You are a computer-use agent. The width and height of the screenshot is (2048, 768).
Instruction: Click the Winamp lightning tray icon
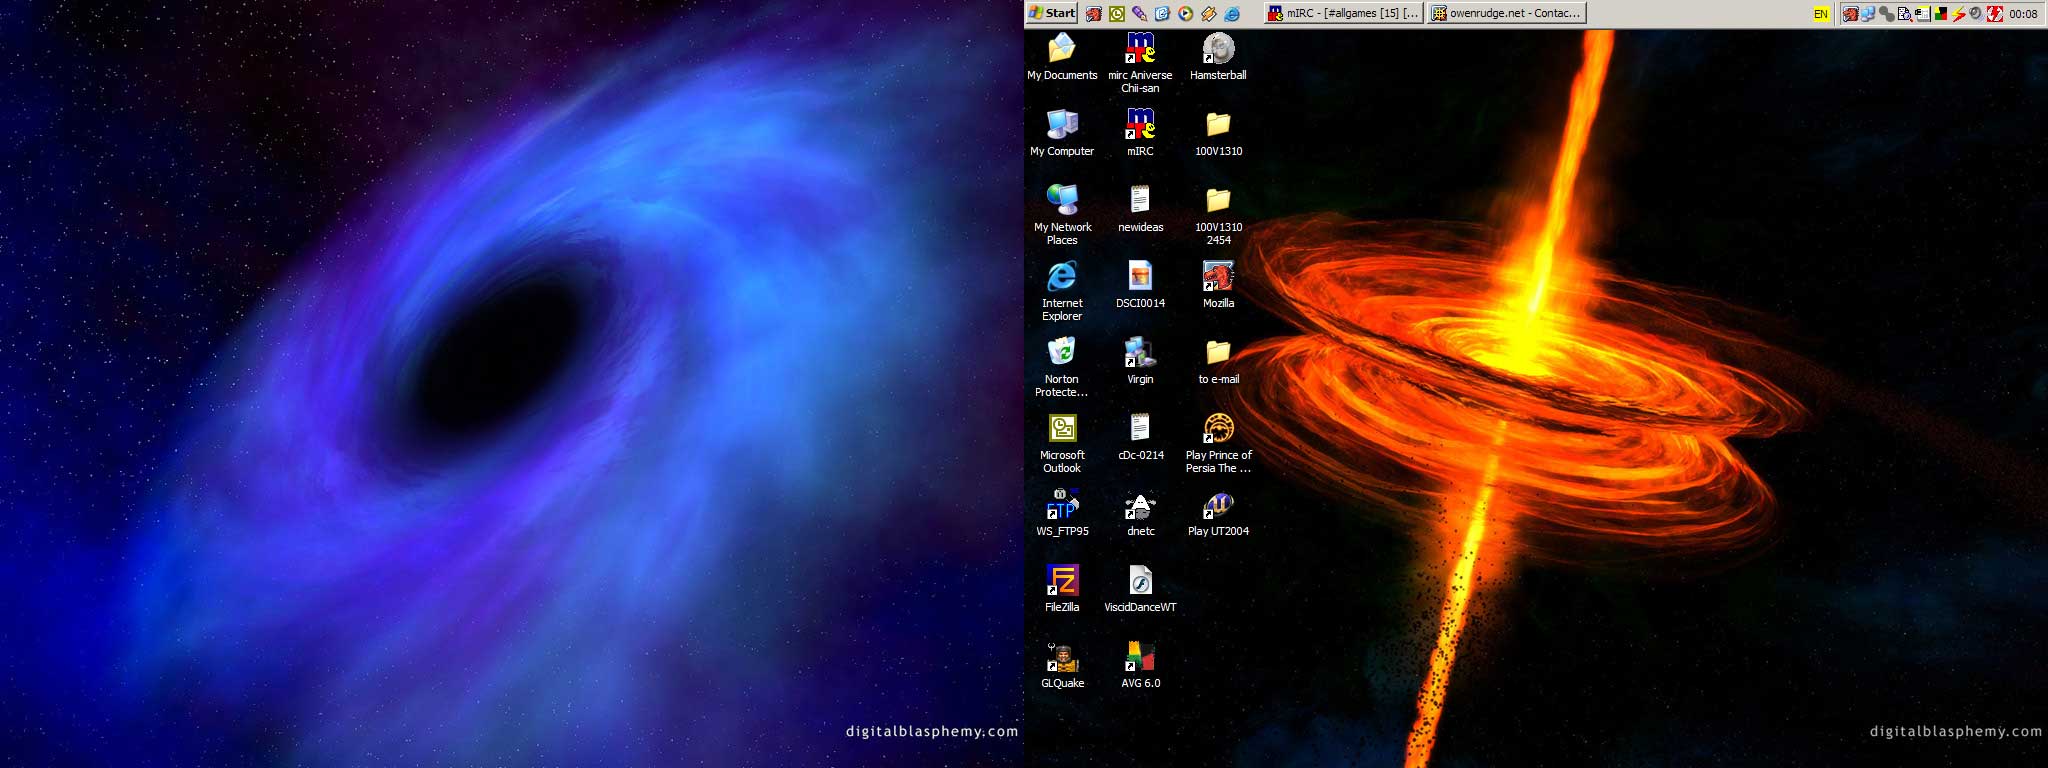coord(1958,14)
